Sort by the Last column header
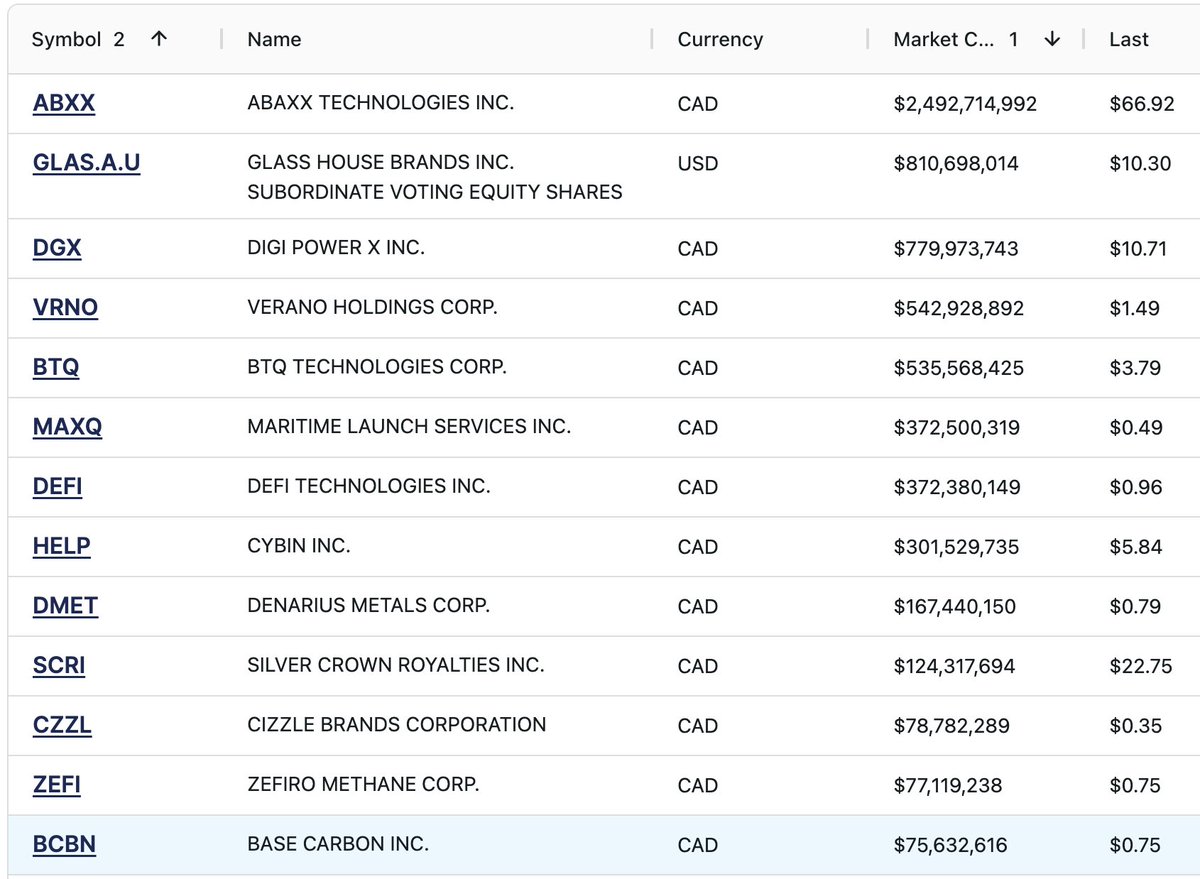This screenshot has width=1200, height=879. click(1129, 39)
